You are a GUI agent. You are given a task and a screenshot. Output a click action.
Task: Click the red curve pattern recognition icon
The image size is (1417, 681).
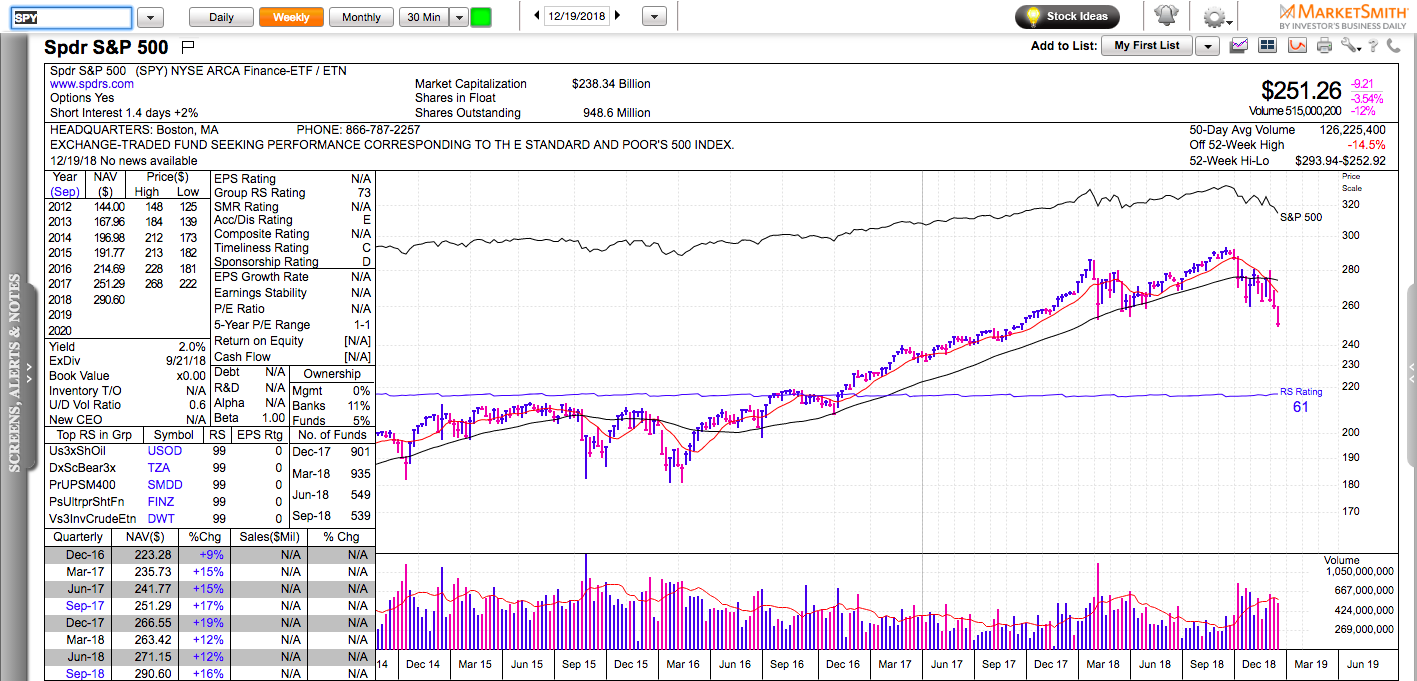tap(1297, 45)
